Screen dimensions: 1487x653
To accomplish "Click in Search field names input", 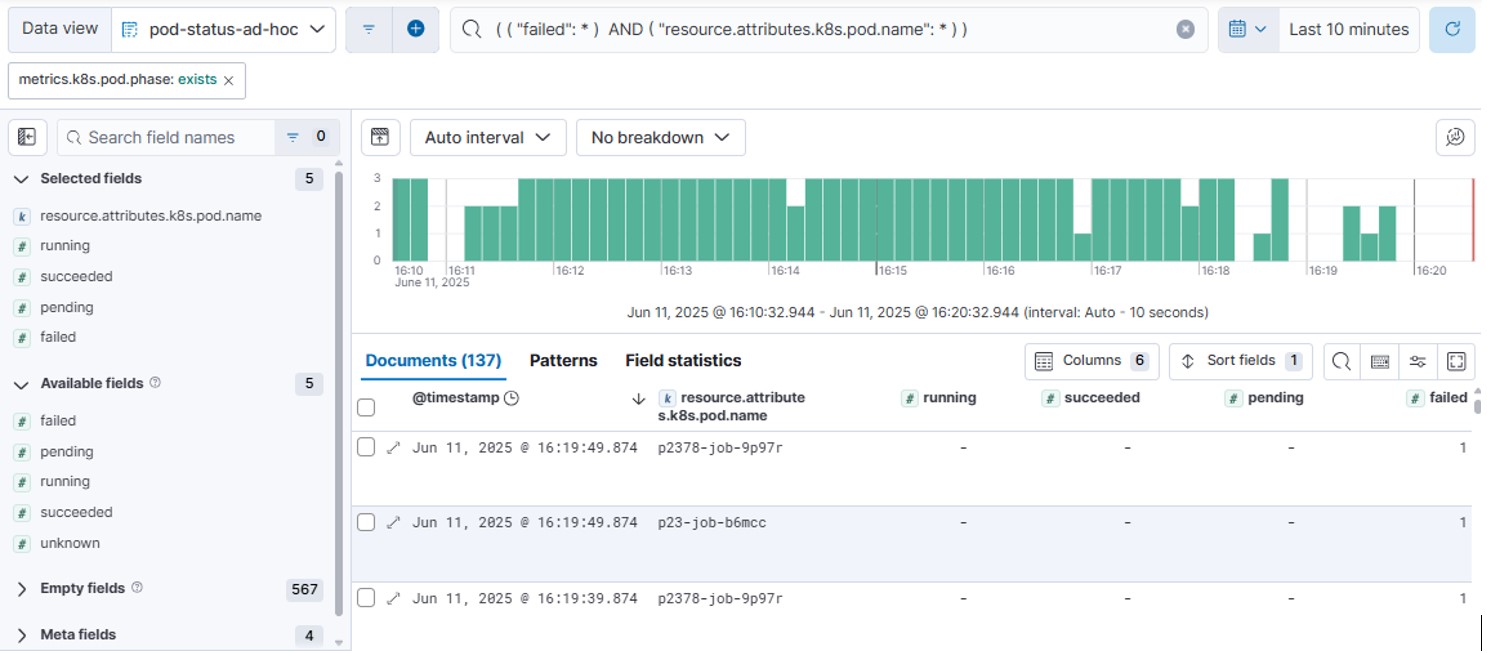I will pos(166,137).
